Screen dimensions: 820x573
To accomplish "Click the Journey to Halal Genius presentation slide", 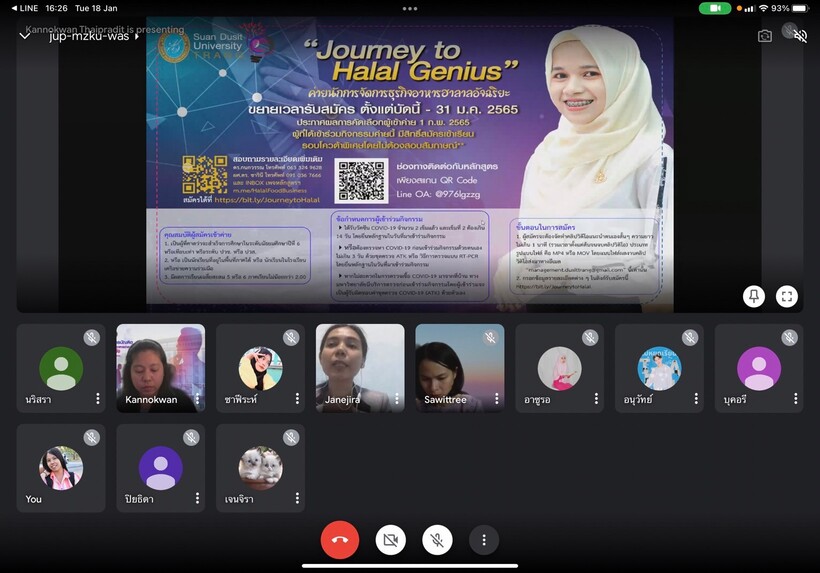I will pos(409,165).
